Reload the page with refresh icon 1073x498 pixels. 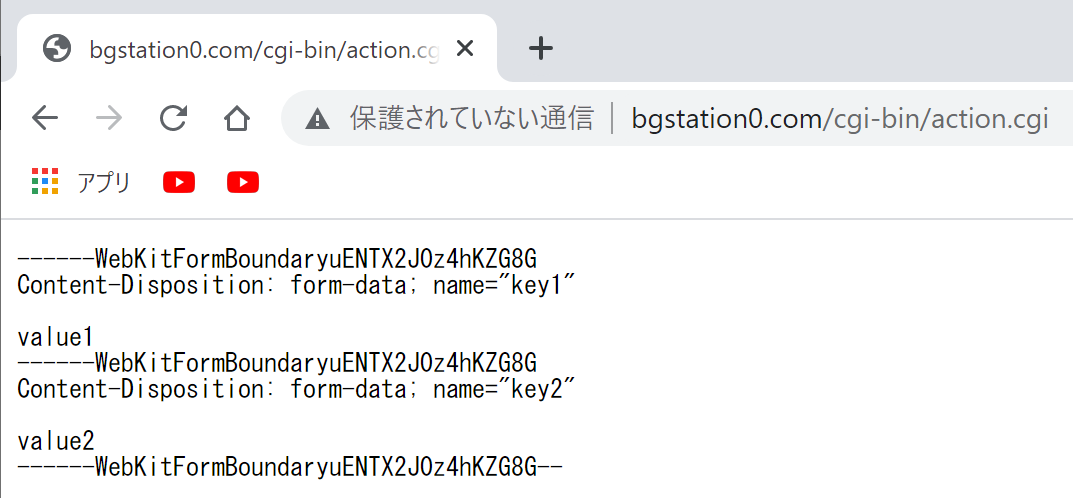click(173, 118)
